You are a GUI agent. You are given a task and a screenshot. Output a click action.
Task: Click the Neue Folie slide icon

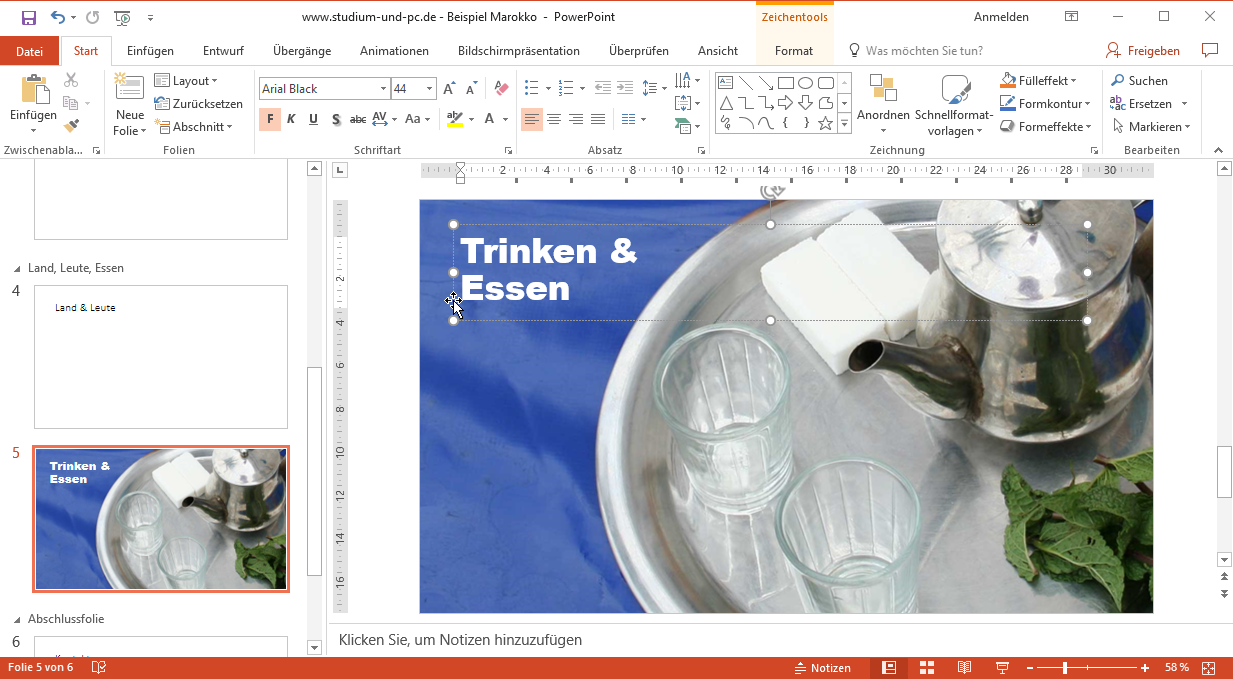click(130, 86)
